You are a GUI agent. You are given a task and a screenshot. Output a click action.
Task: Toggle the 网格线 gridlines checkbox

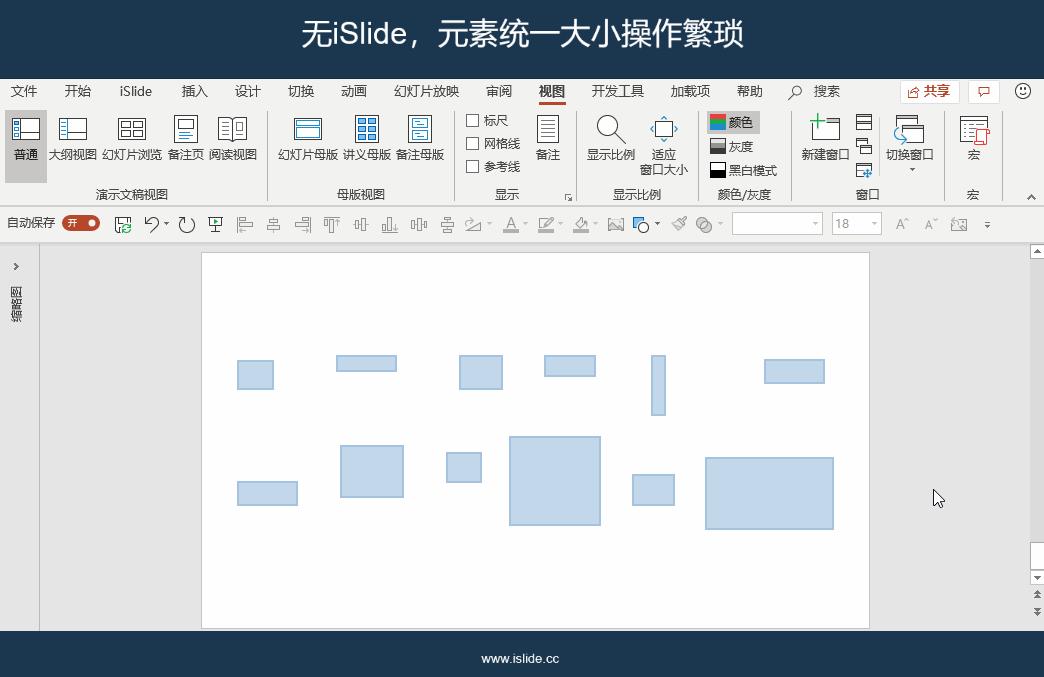pos(473,143)
